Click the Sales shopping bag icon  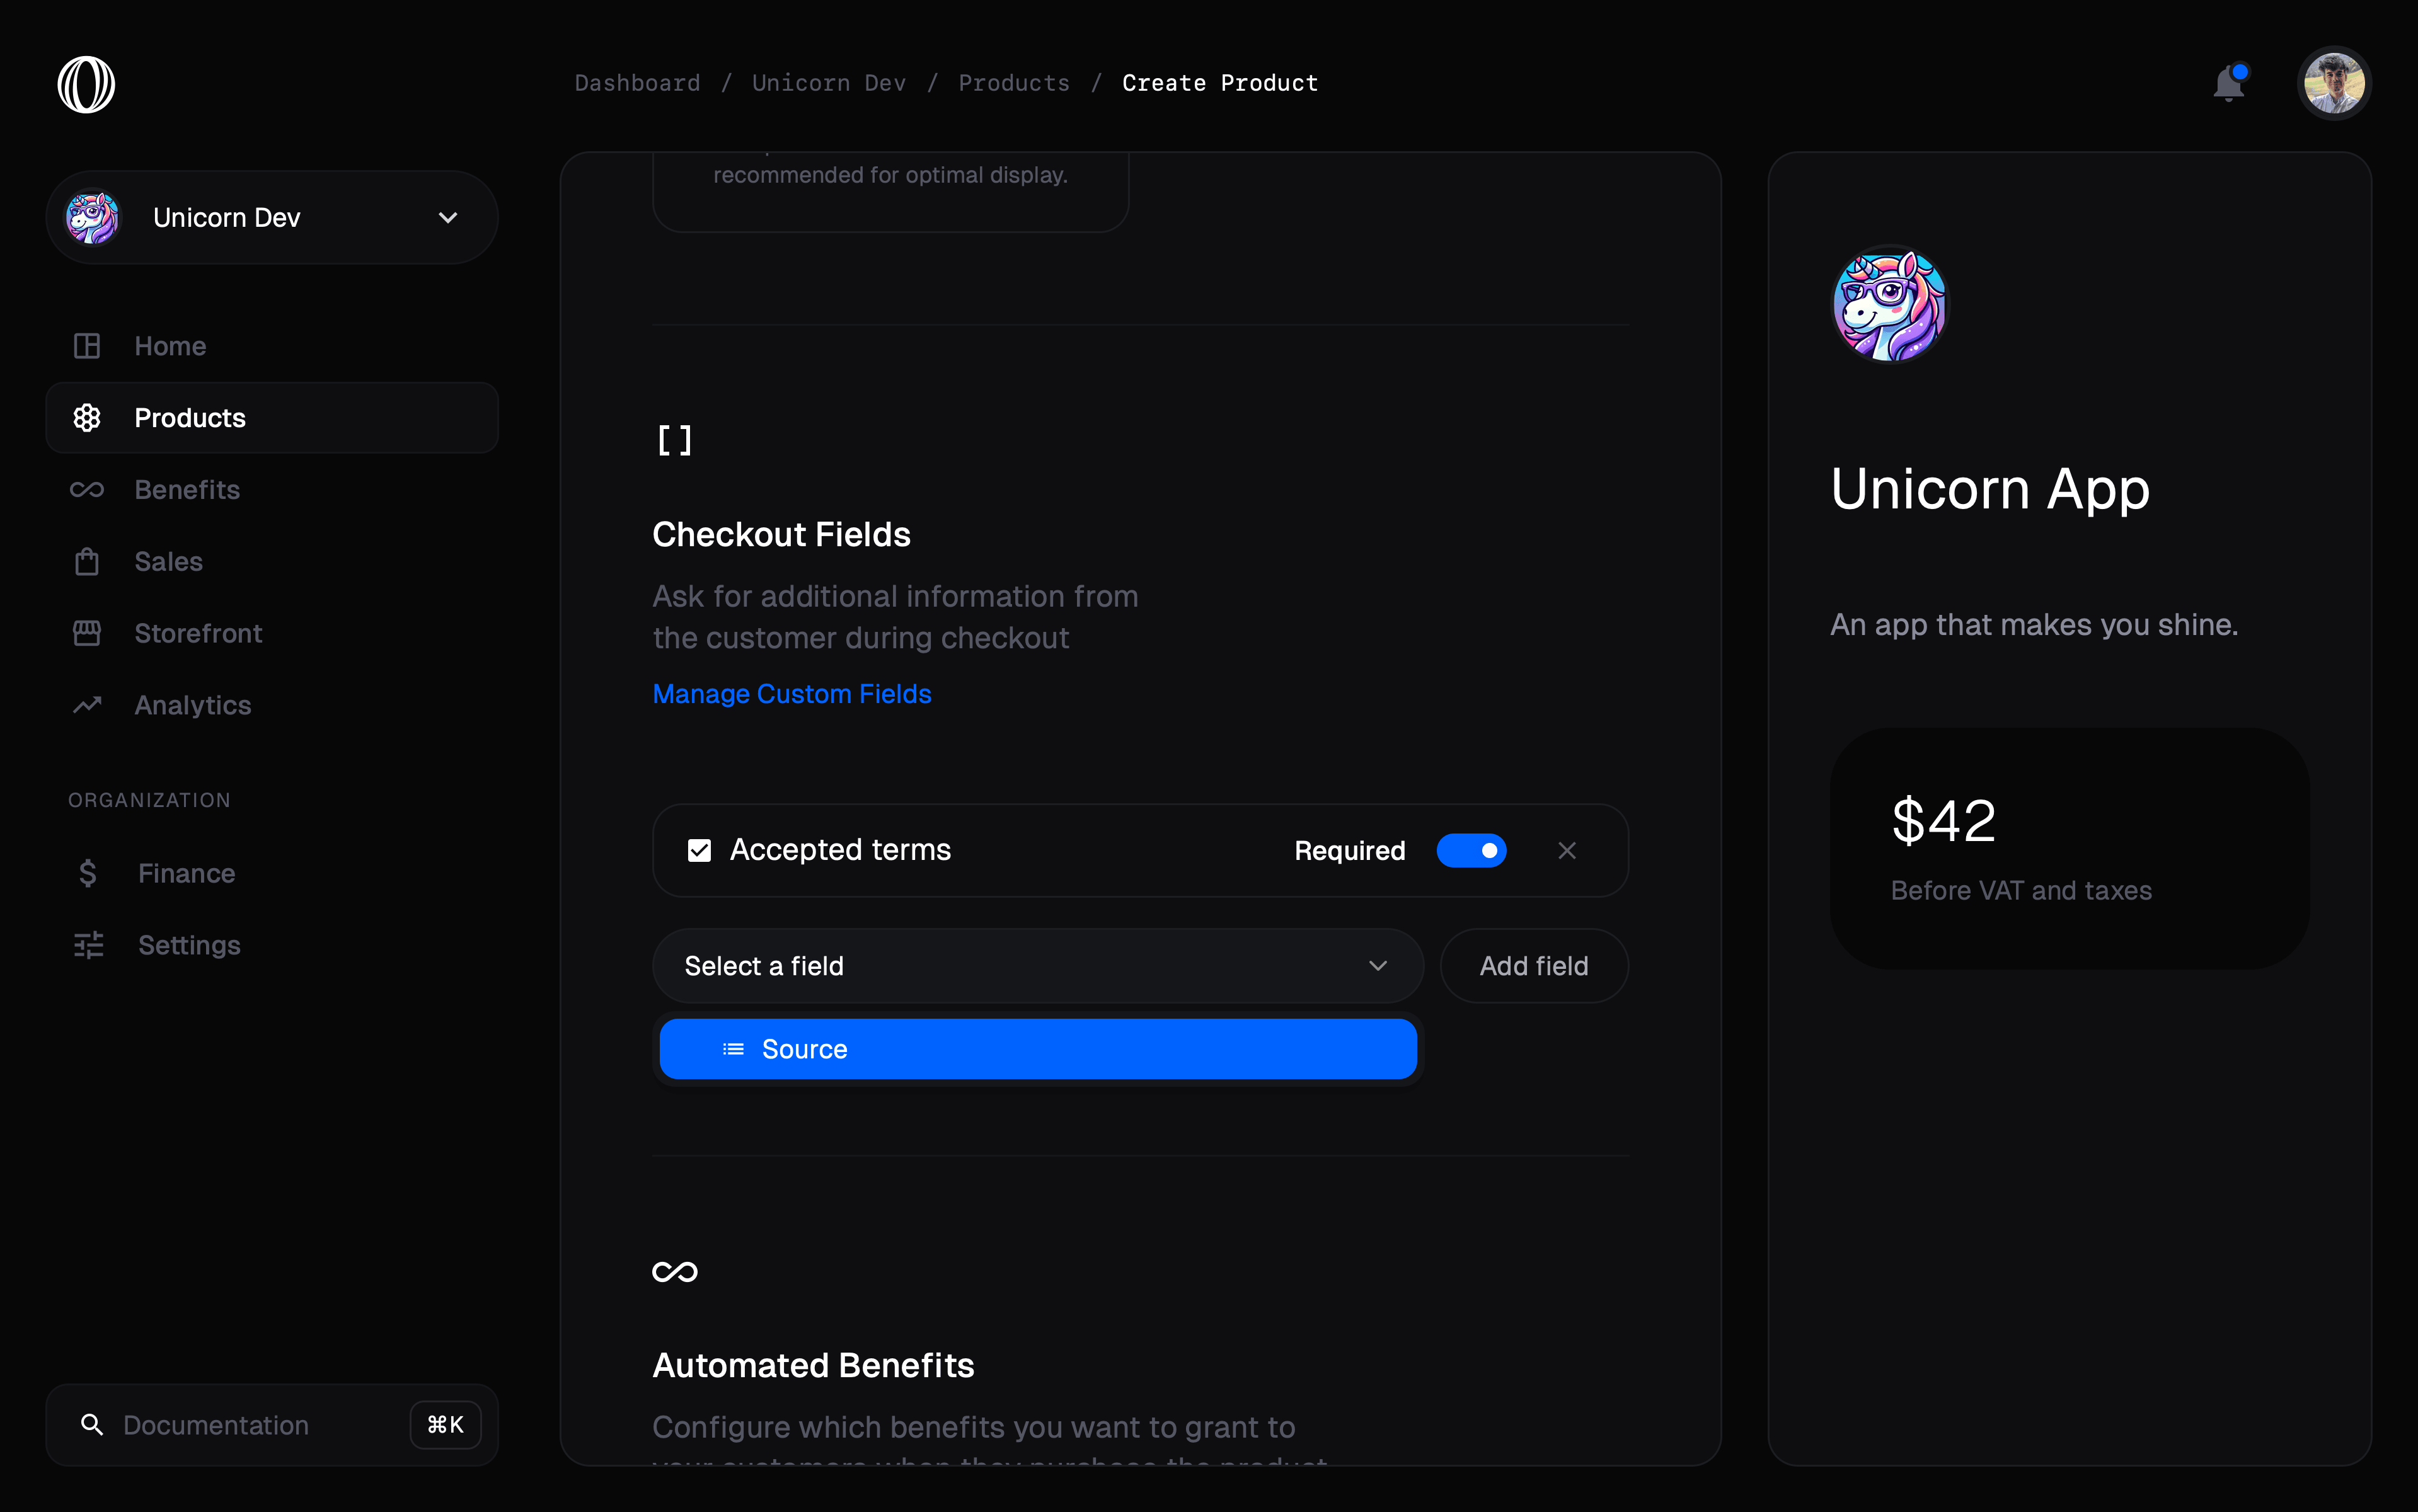(x=87, y=562)
